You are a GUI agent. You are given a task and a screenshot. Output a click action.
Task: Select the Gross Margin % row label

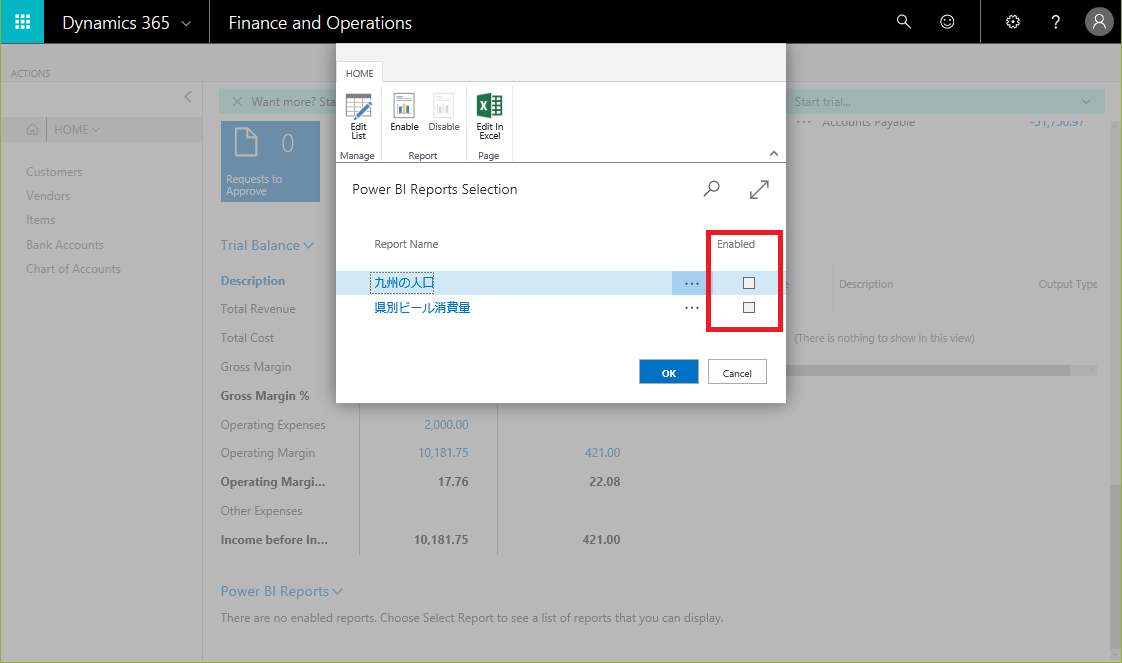pos(265,396)
